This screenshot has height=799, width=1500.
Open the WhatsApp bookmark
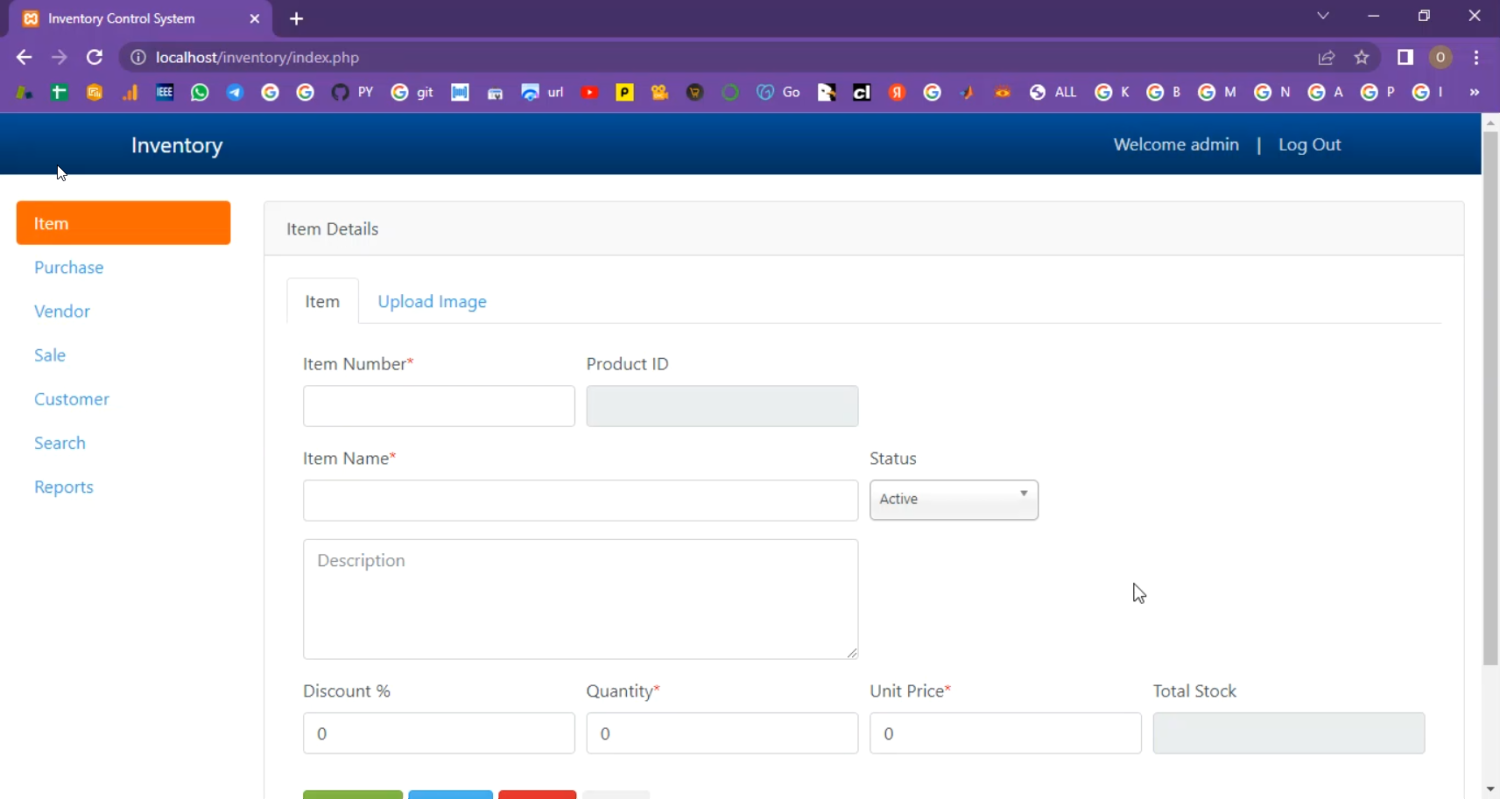[x=200, y=92]
